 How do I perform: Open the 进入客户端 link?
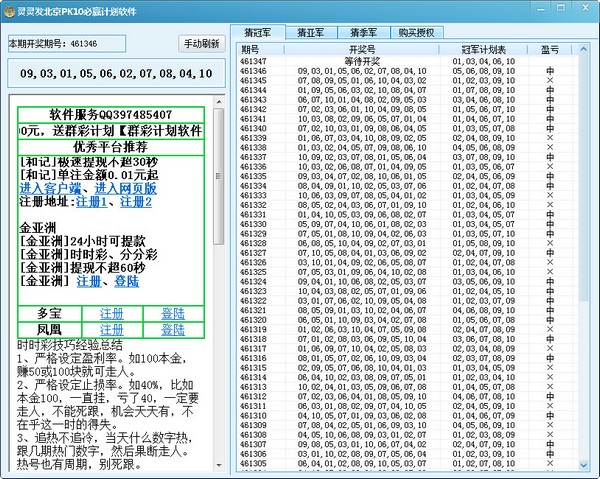pos(50,188)
